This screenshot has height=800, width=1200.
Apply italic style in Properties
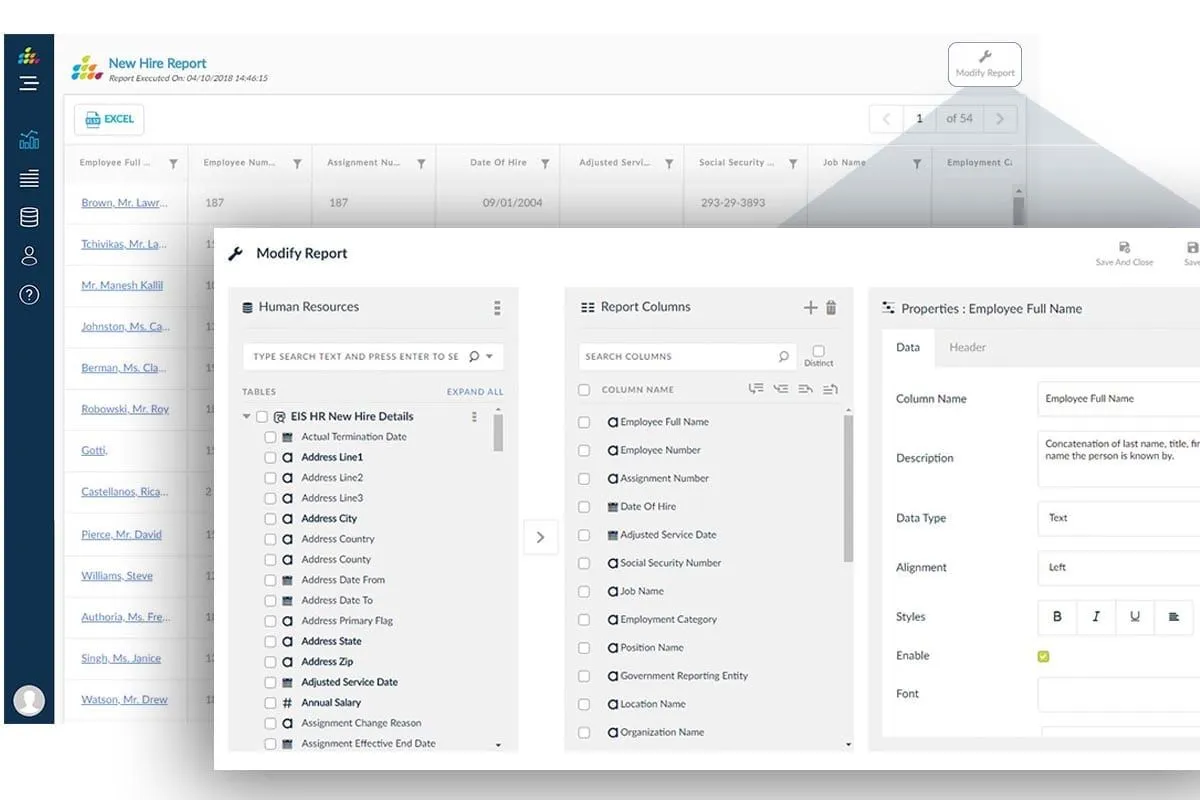pyautogui.click(x=1096, y=617)
